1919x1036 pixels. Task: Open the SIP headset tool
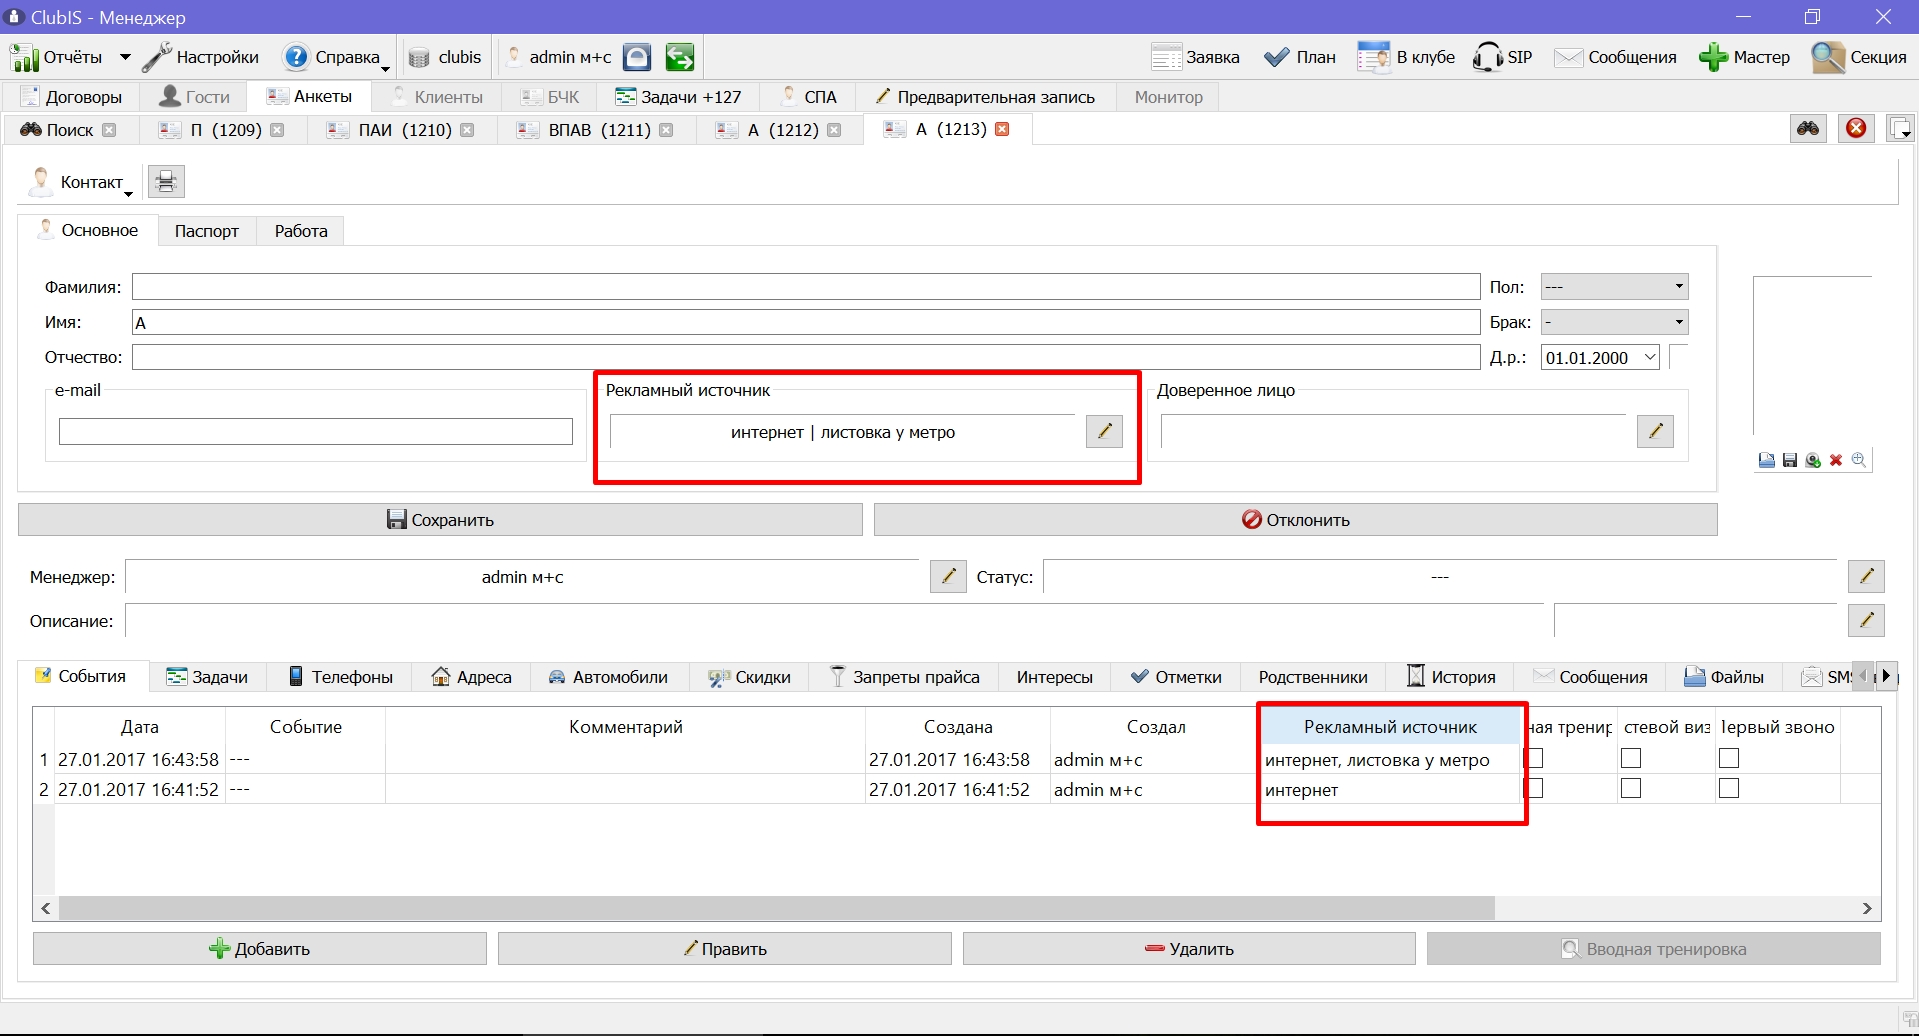coord(1502,57)
